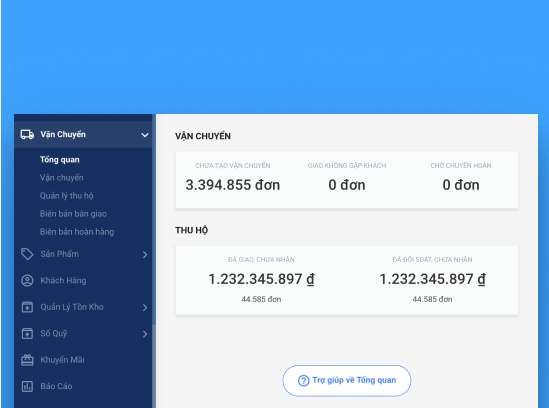Click the tag icon for Sản Phẩm

pyautogui.click(x=27, y=254)
